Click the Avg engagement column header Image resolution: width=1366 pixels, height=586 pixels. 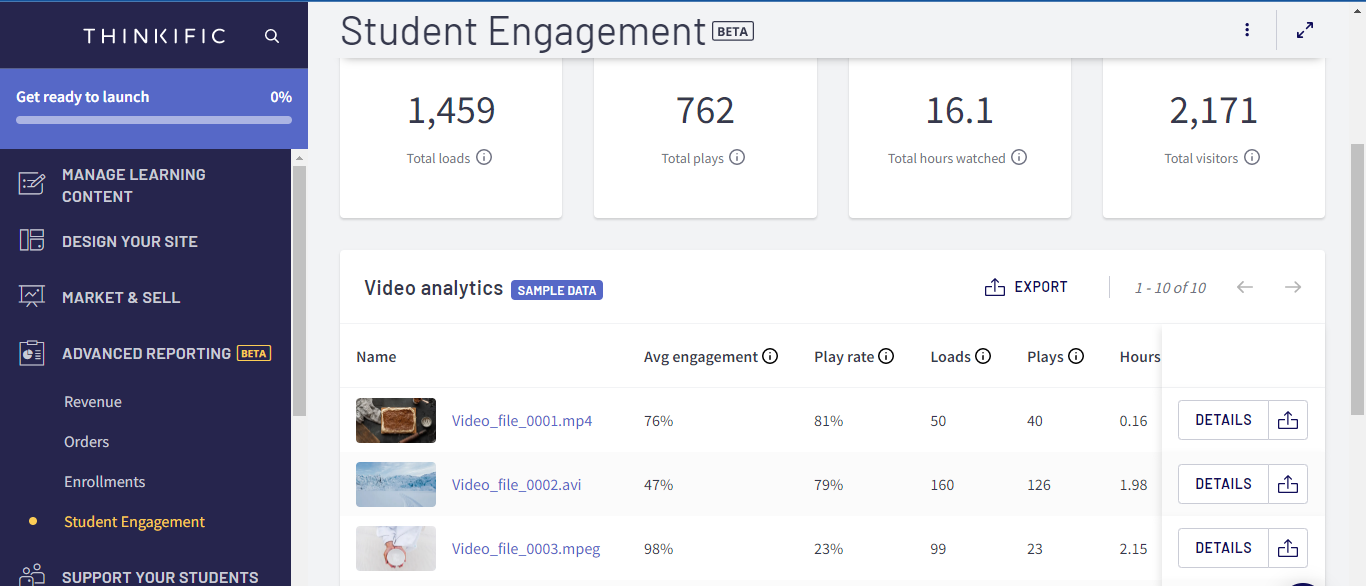tap(701, 357)
